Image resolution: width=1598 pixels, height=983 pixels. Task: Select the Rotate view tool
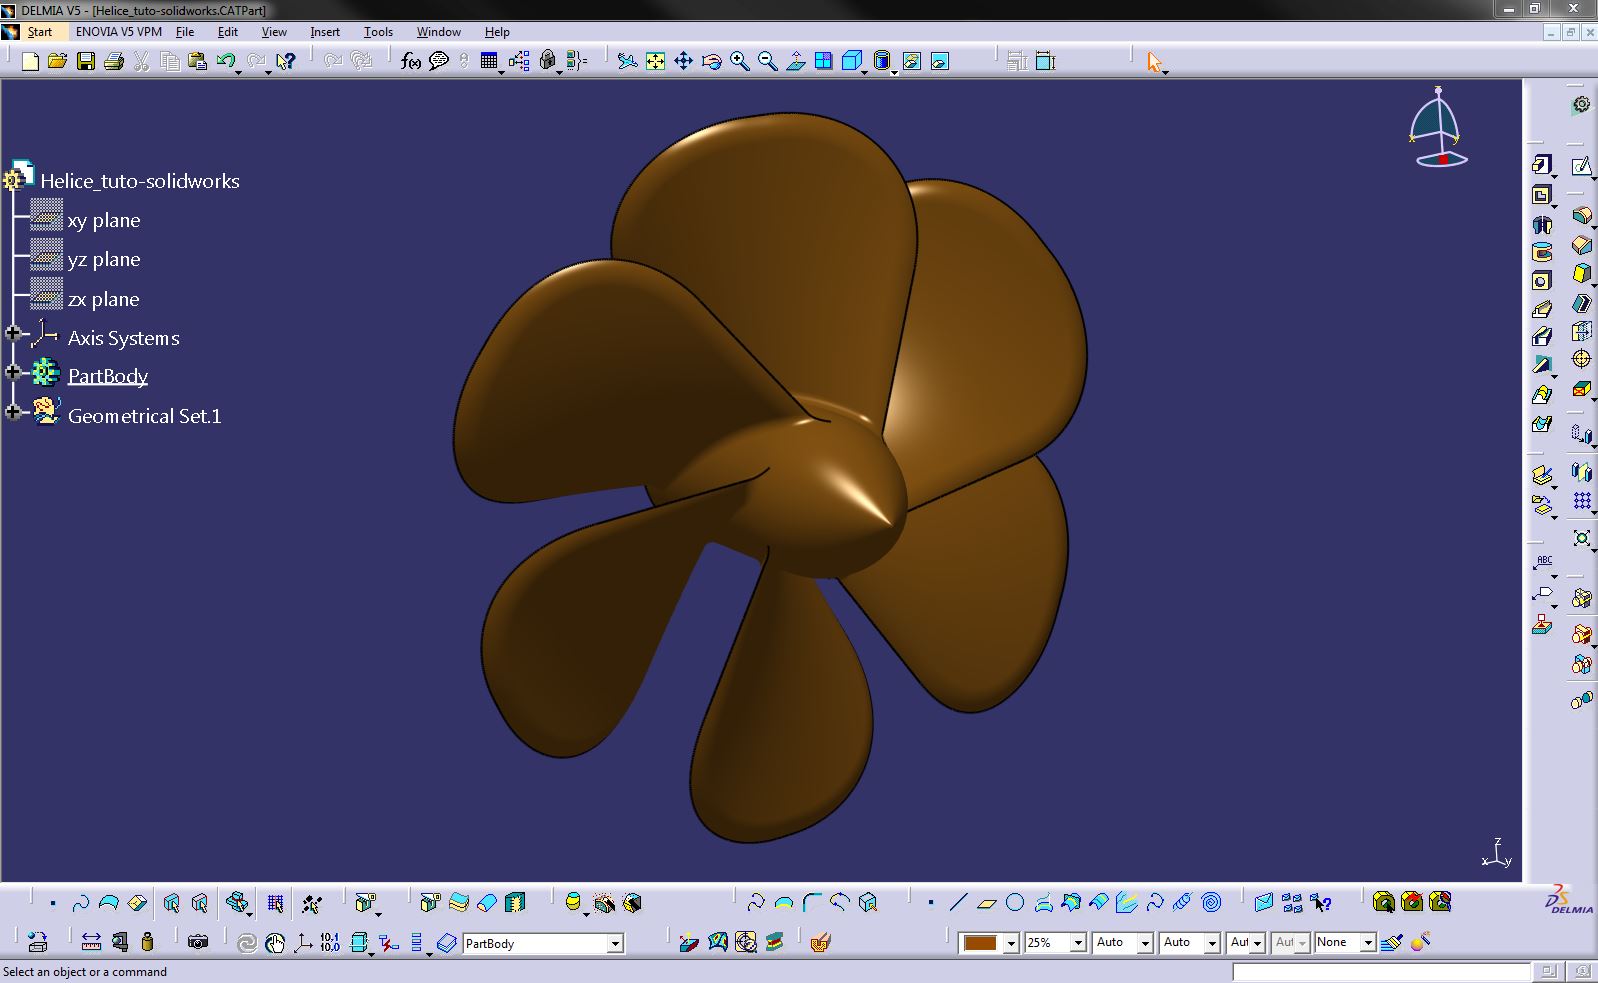coord(711,61)
